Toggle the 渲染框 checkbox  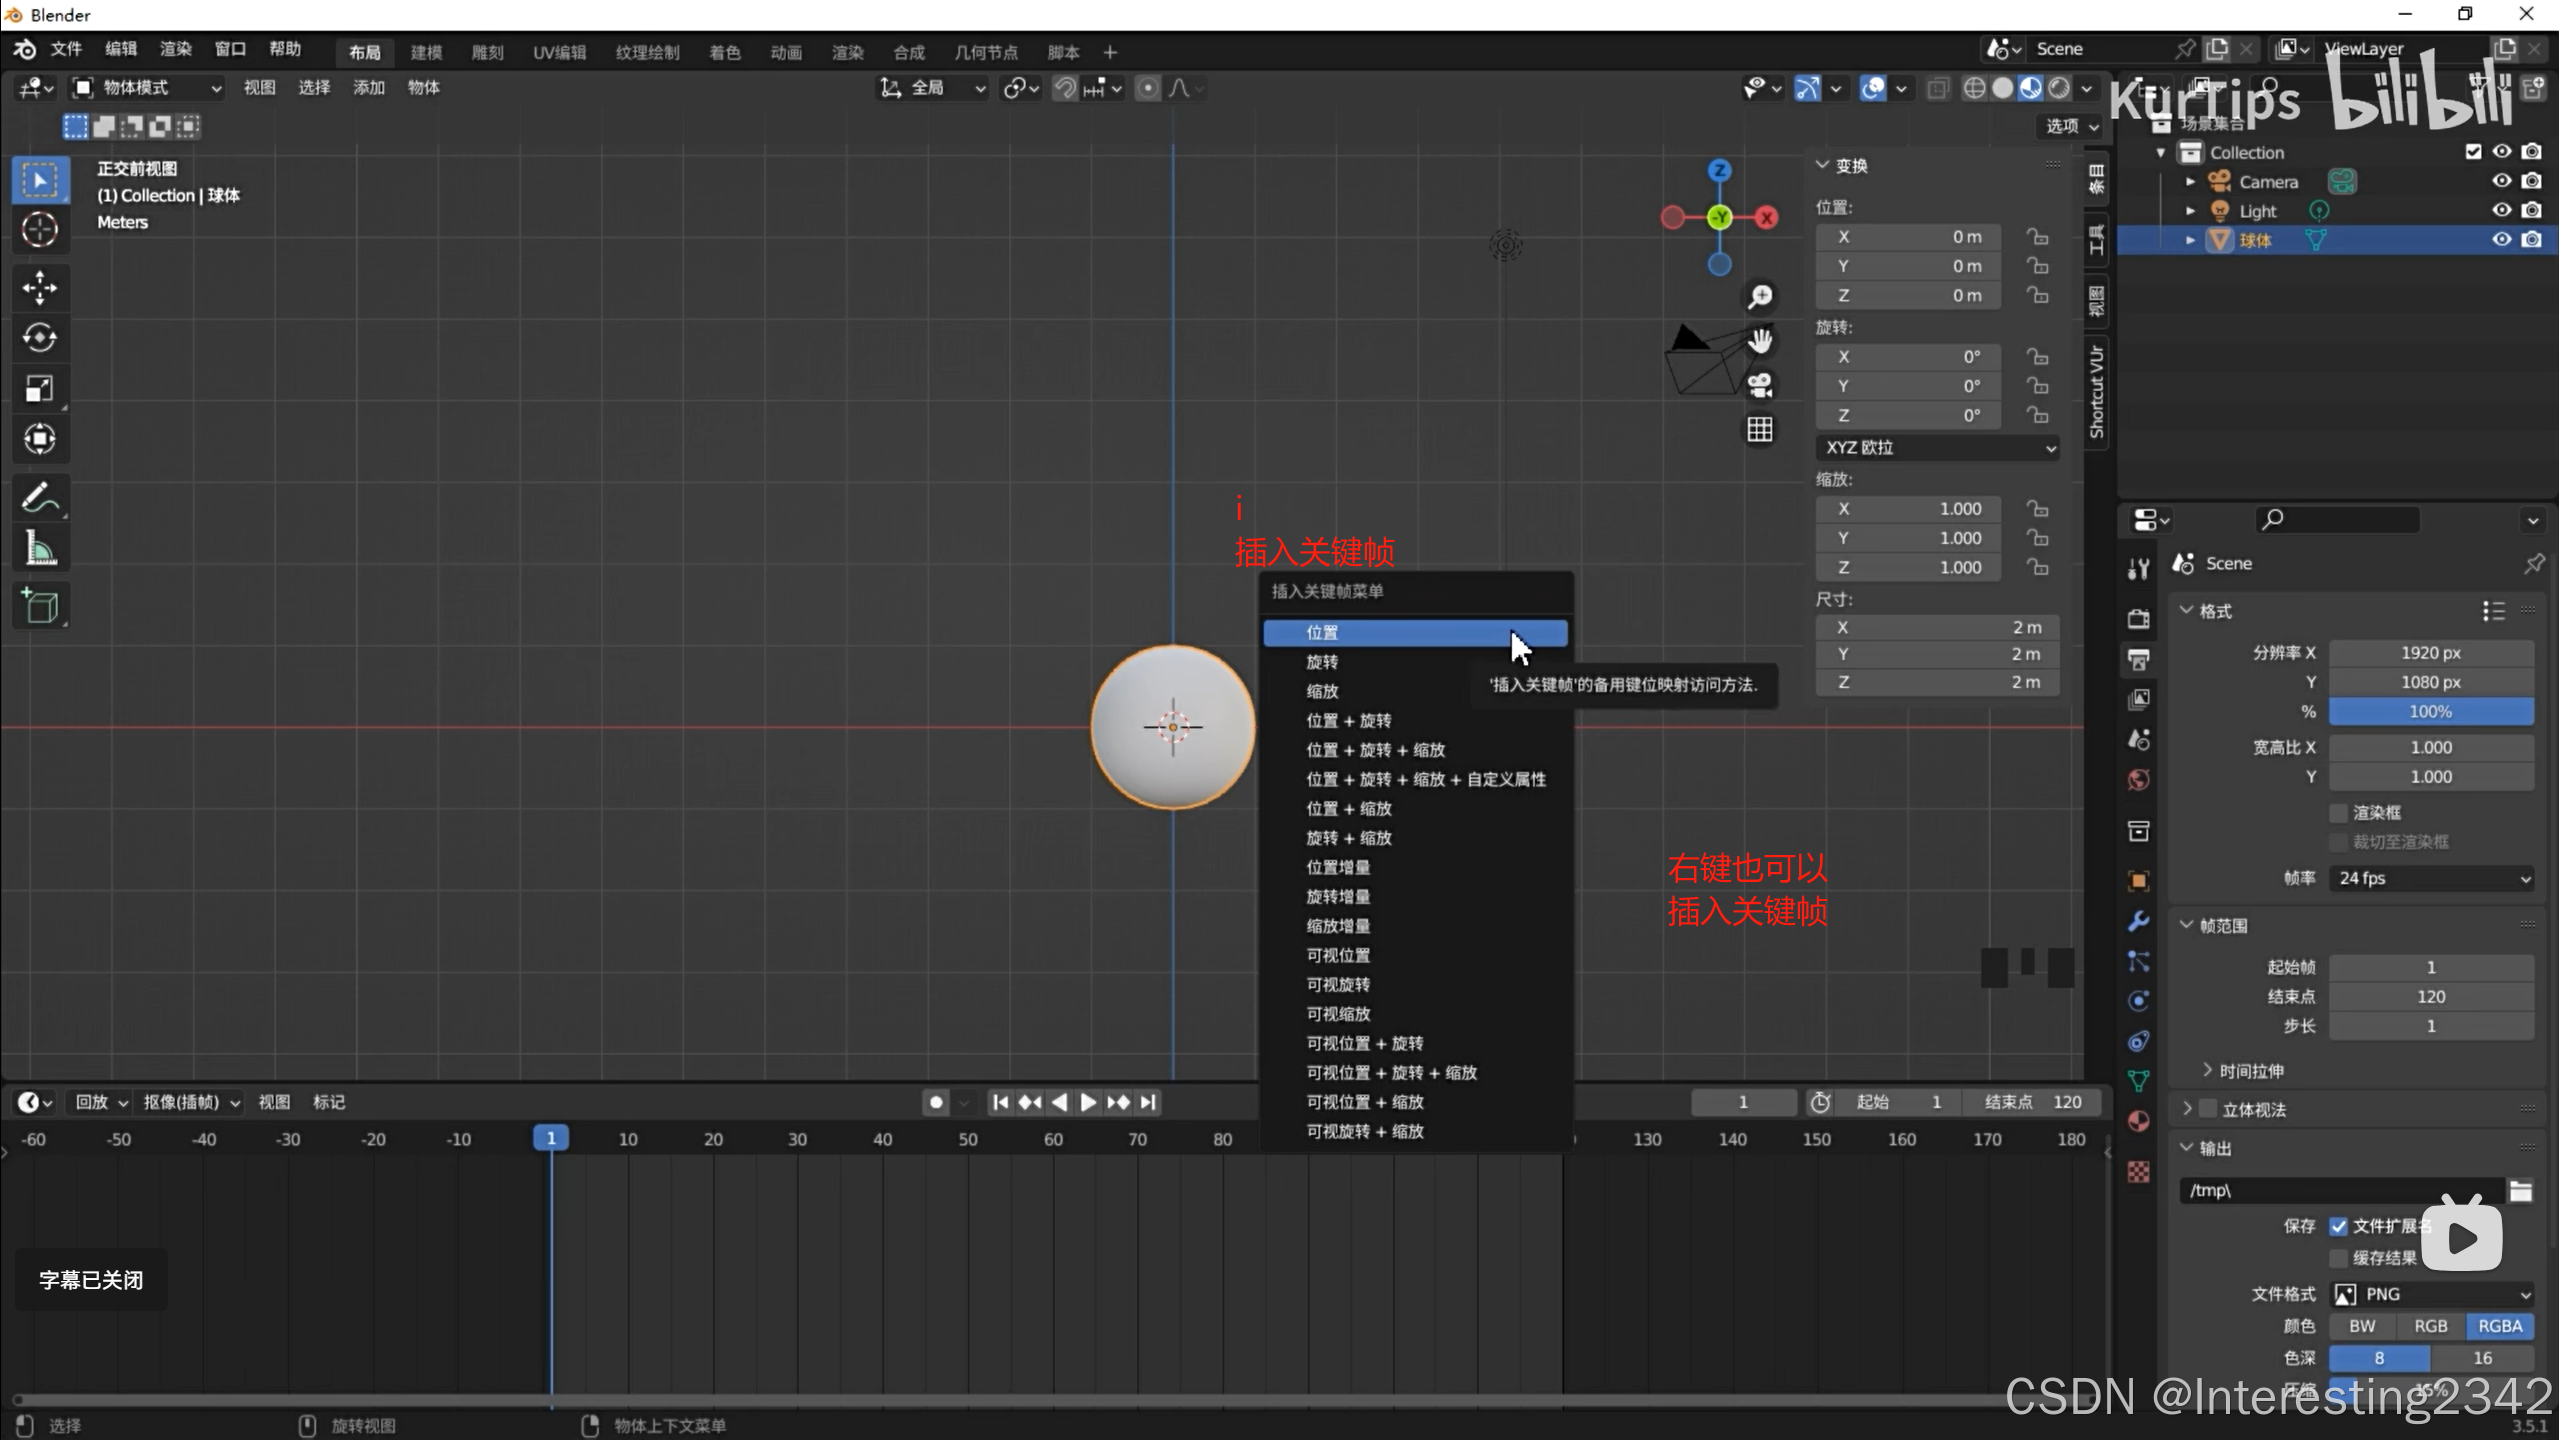[x=2338, y=812]
